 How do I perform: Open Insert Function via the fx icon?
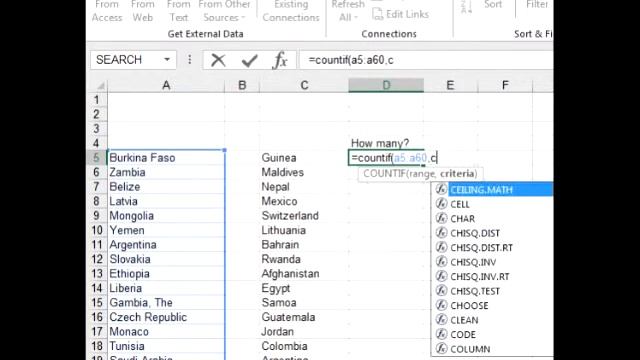click(280, 60)
